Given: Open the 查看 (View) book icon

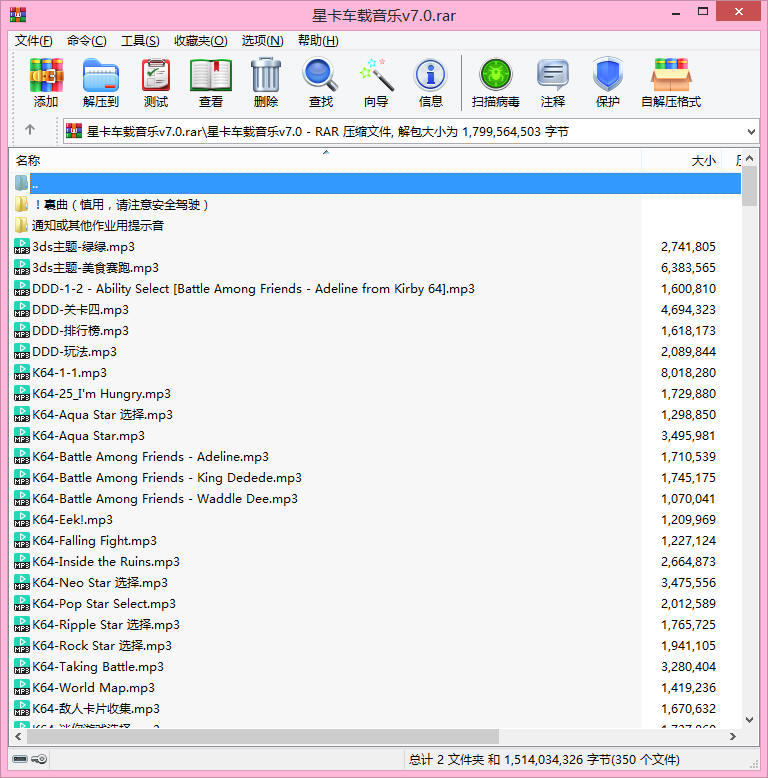Looking at the screenshot, I should click(211, 82).
